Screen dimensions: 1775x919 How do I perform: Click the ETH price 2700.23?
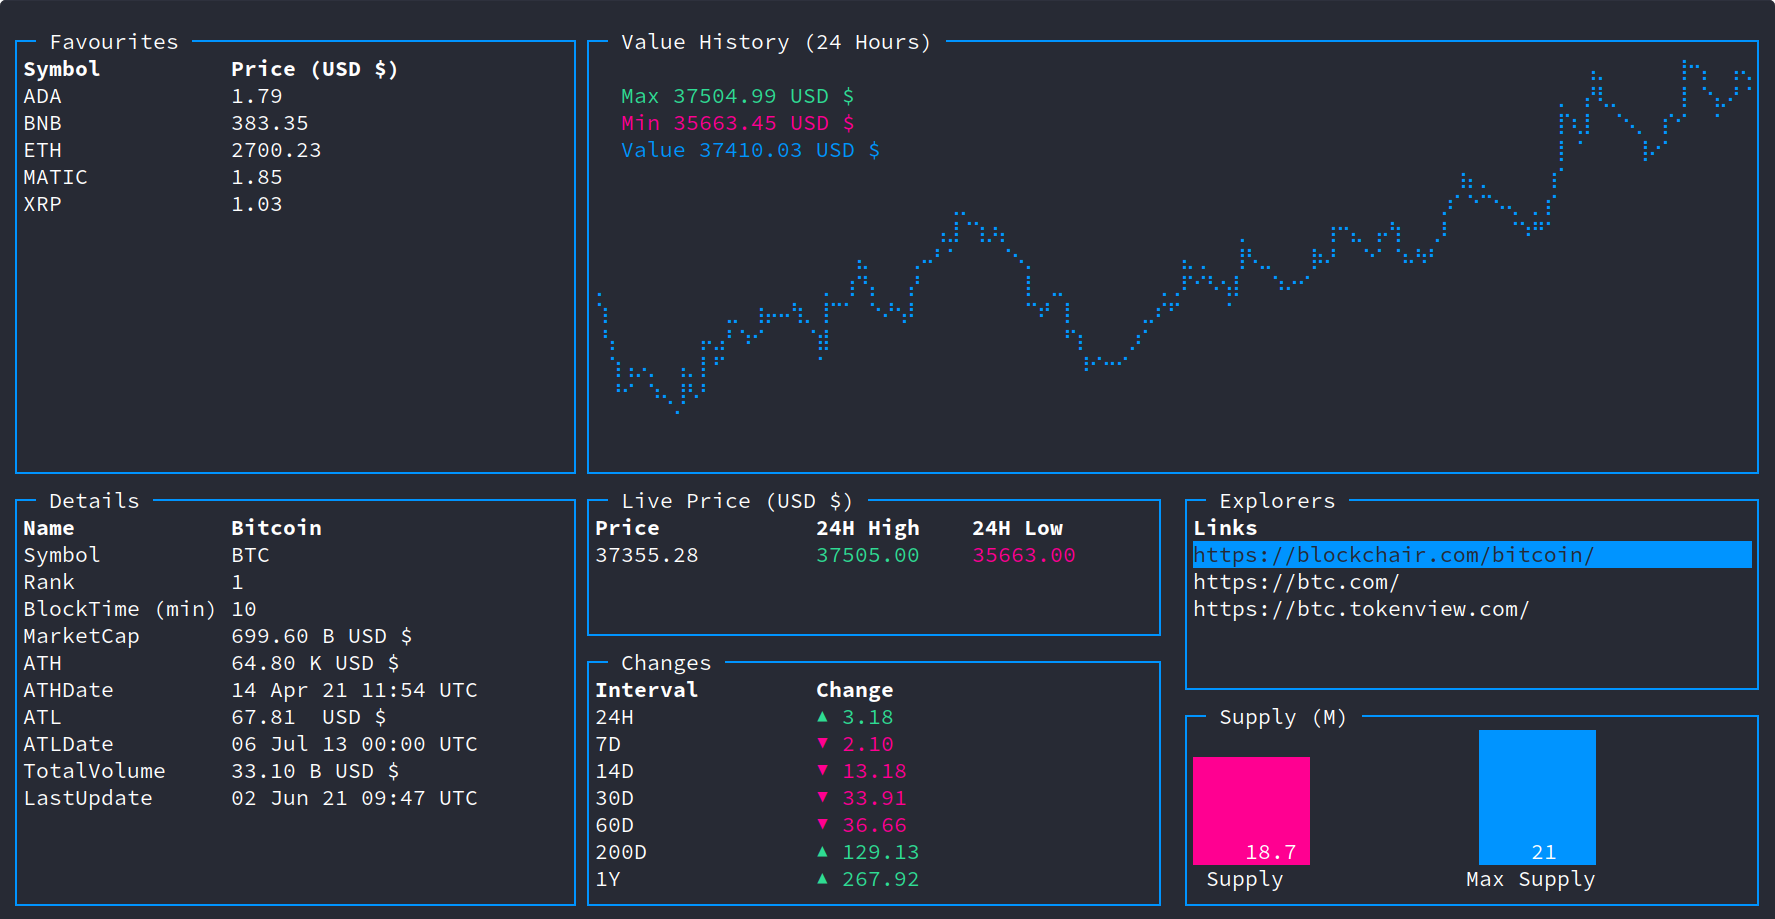(276, 150)
